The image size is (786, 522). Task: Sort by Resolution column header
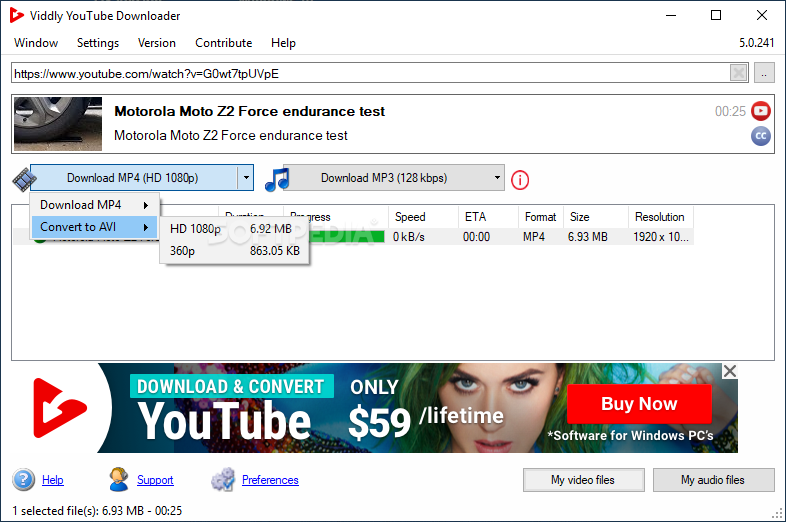[x=661, y=217]
